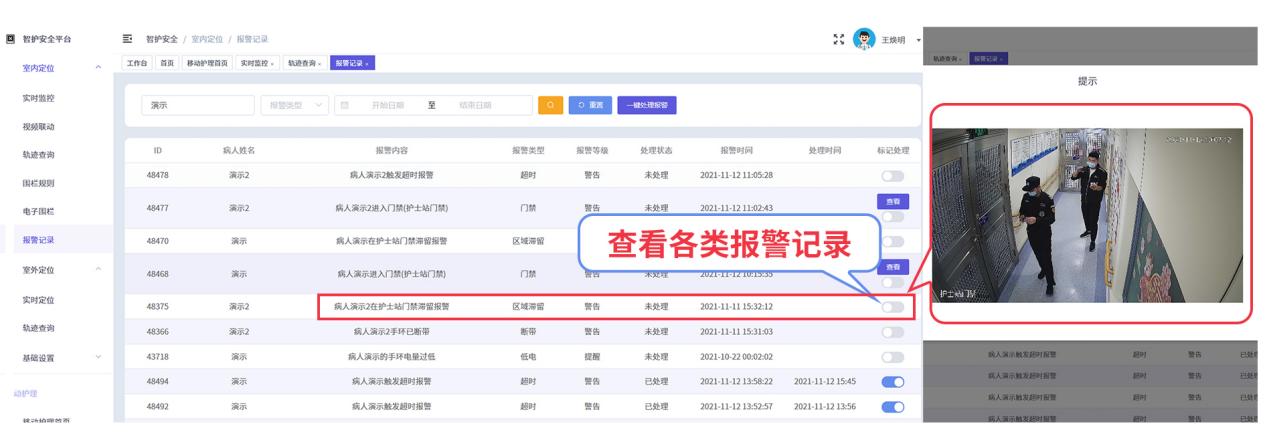Viewport: 1265px width, 446px height.
Task: Collapse the sidebar with the hamburger icon
Action: (129, 39)
